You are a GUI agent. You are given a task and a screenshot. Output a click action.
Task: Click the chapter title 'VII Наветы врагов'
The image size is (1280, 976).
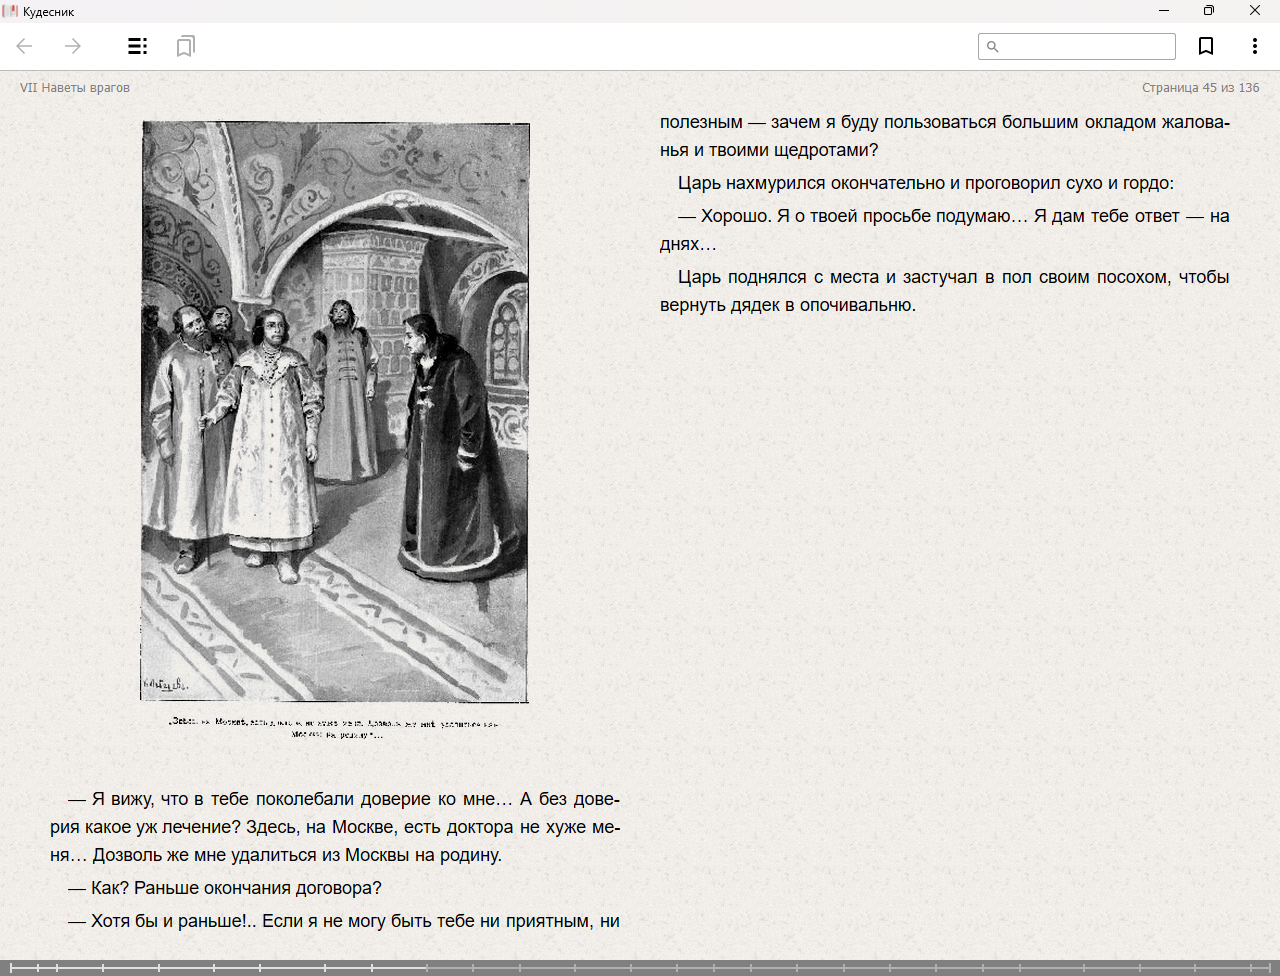75,88
